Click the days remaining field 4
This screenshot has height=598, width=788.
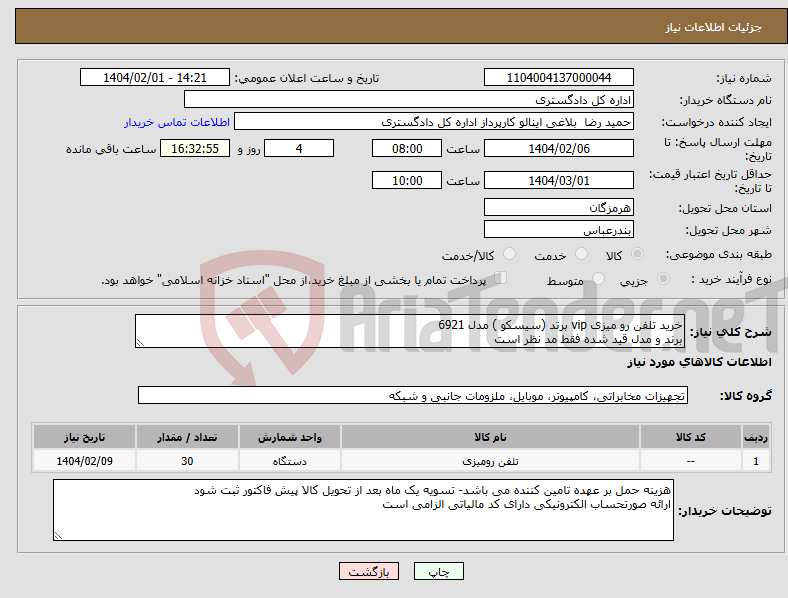tap(299, 148)
